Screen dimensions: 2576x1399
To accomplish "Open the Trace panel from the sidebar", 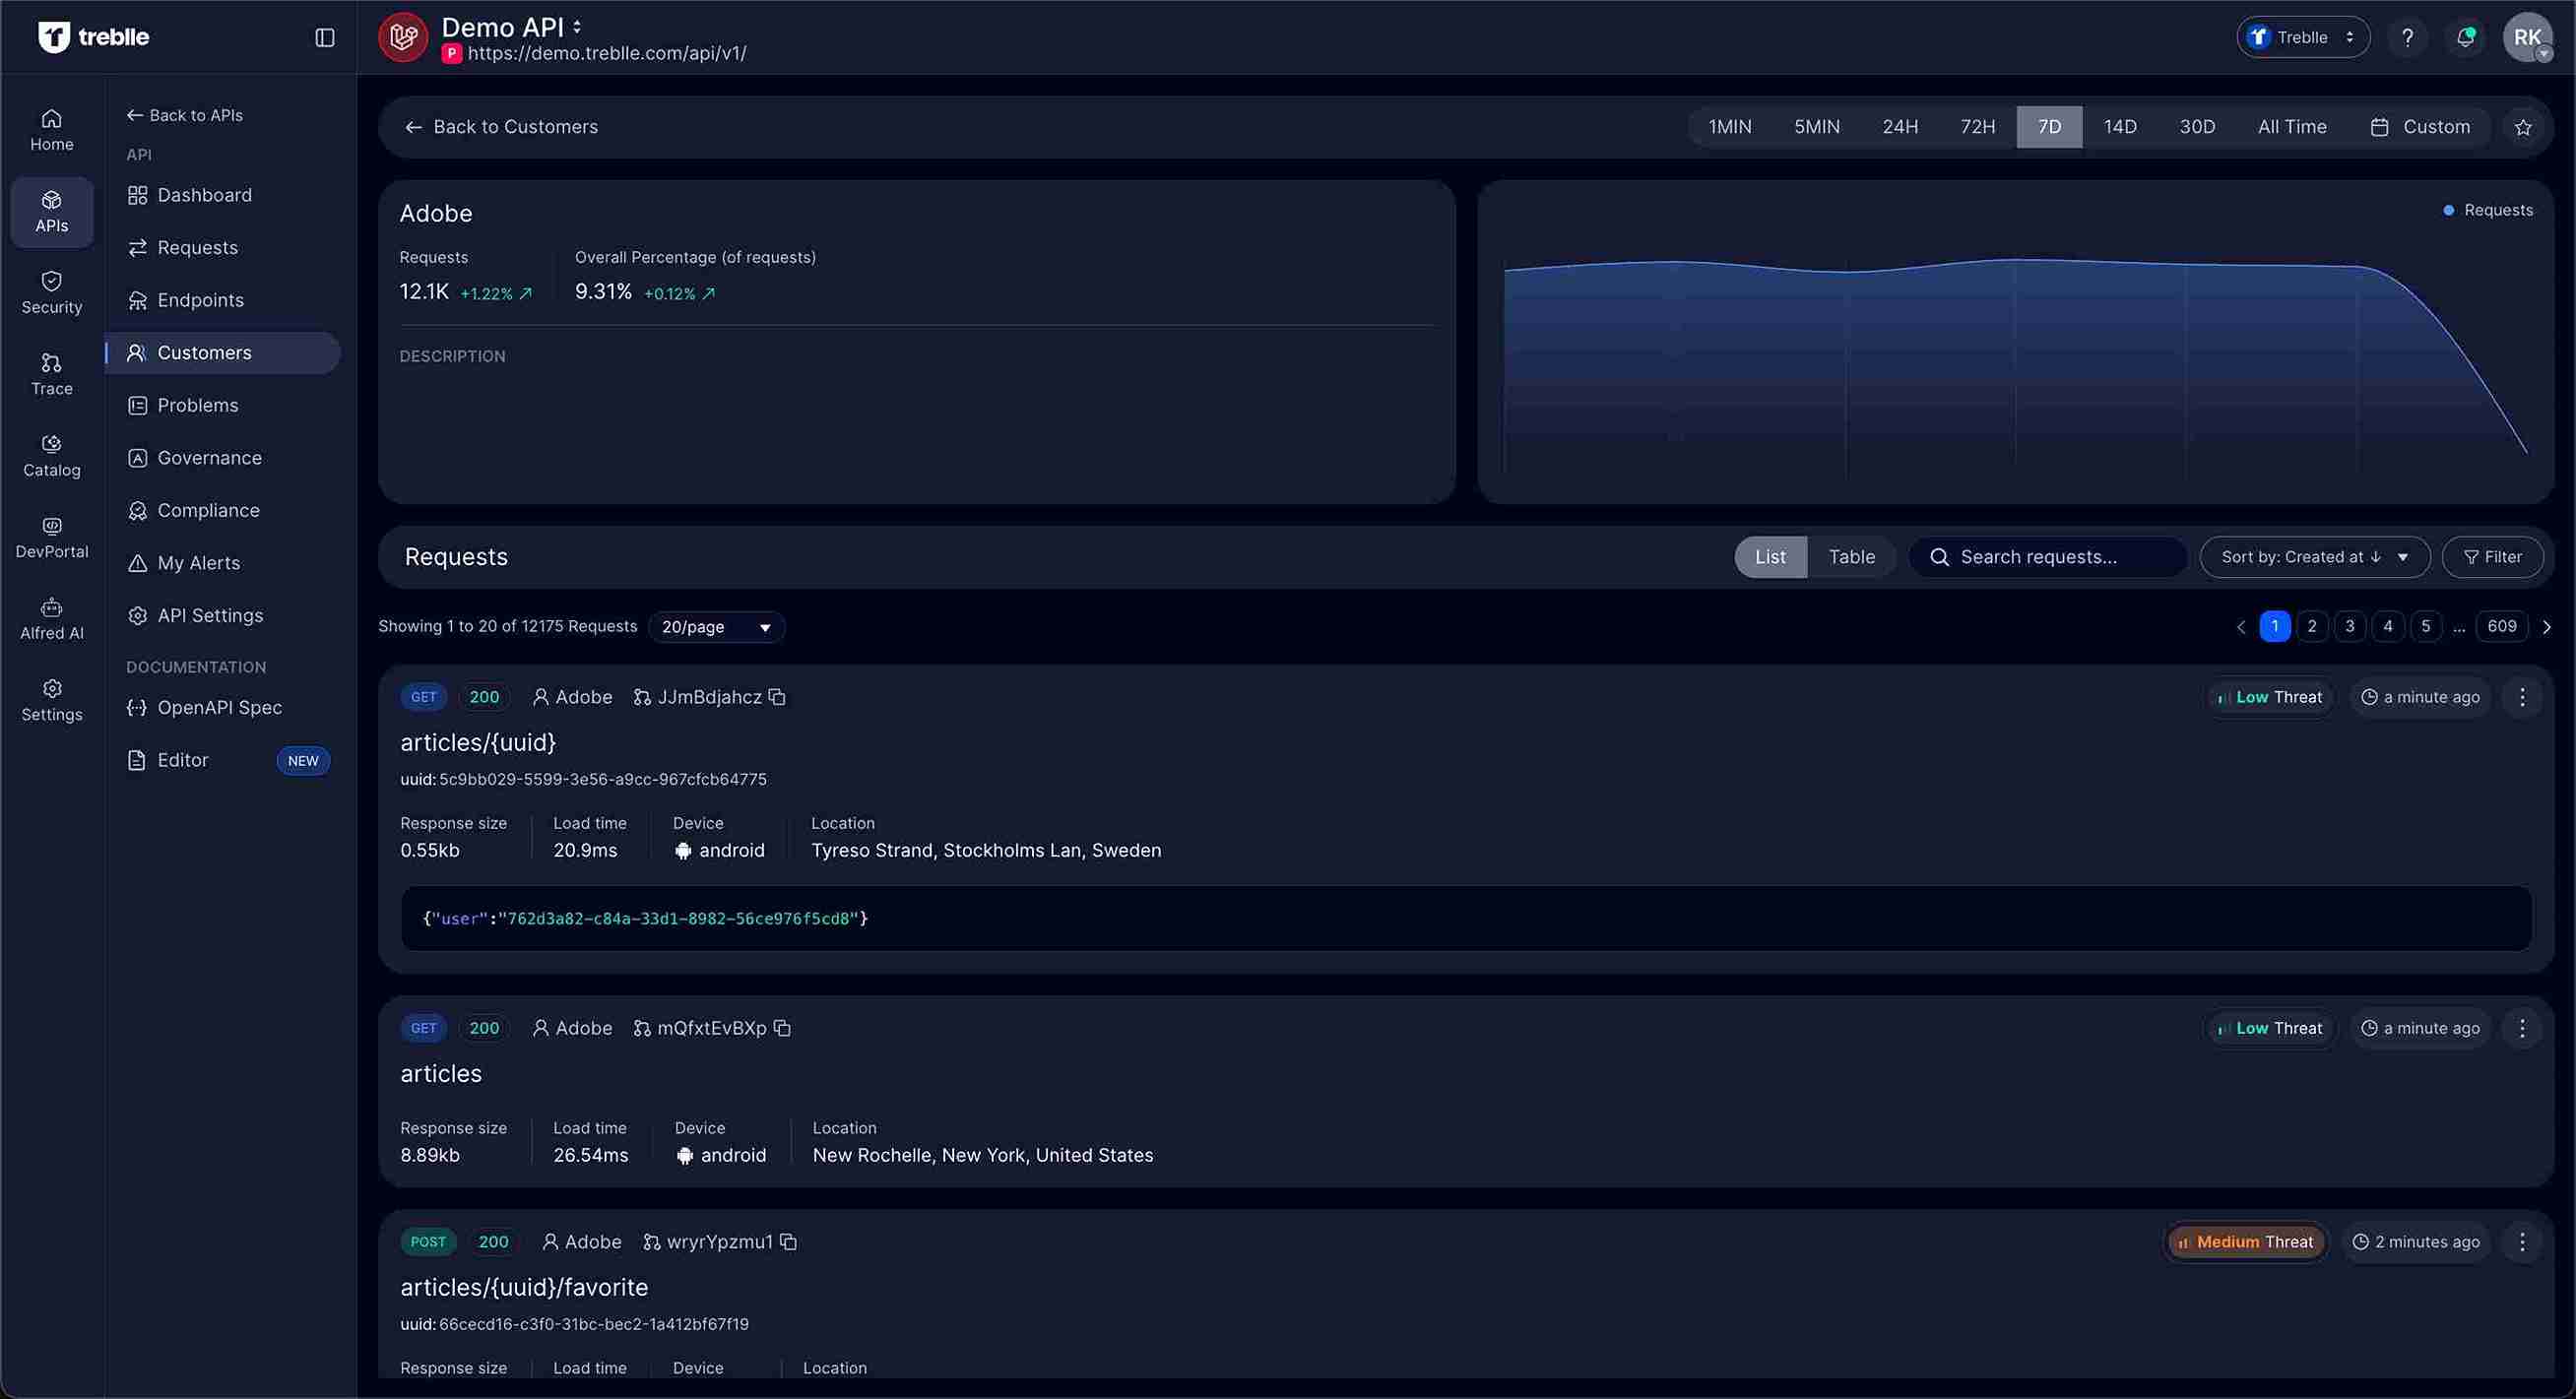I will (51, 371).
